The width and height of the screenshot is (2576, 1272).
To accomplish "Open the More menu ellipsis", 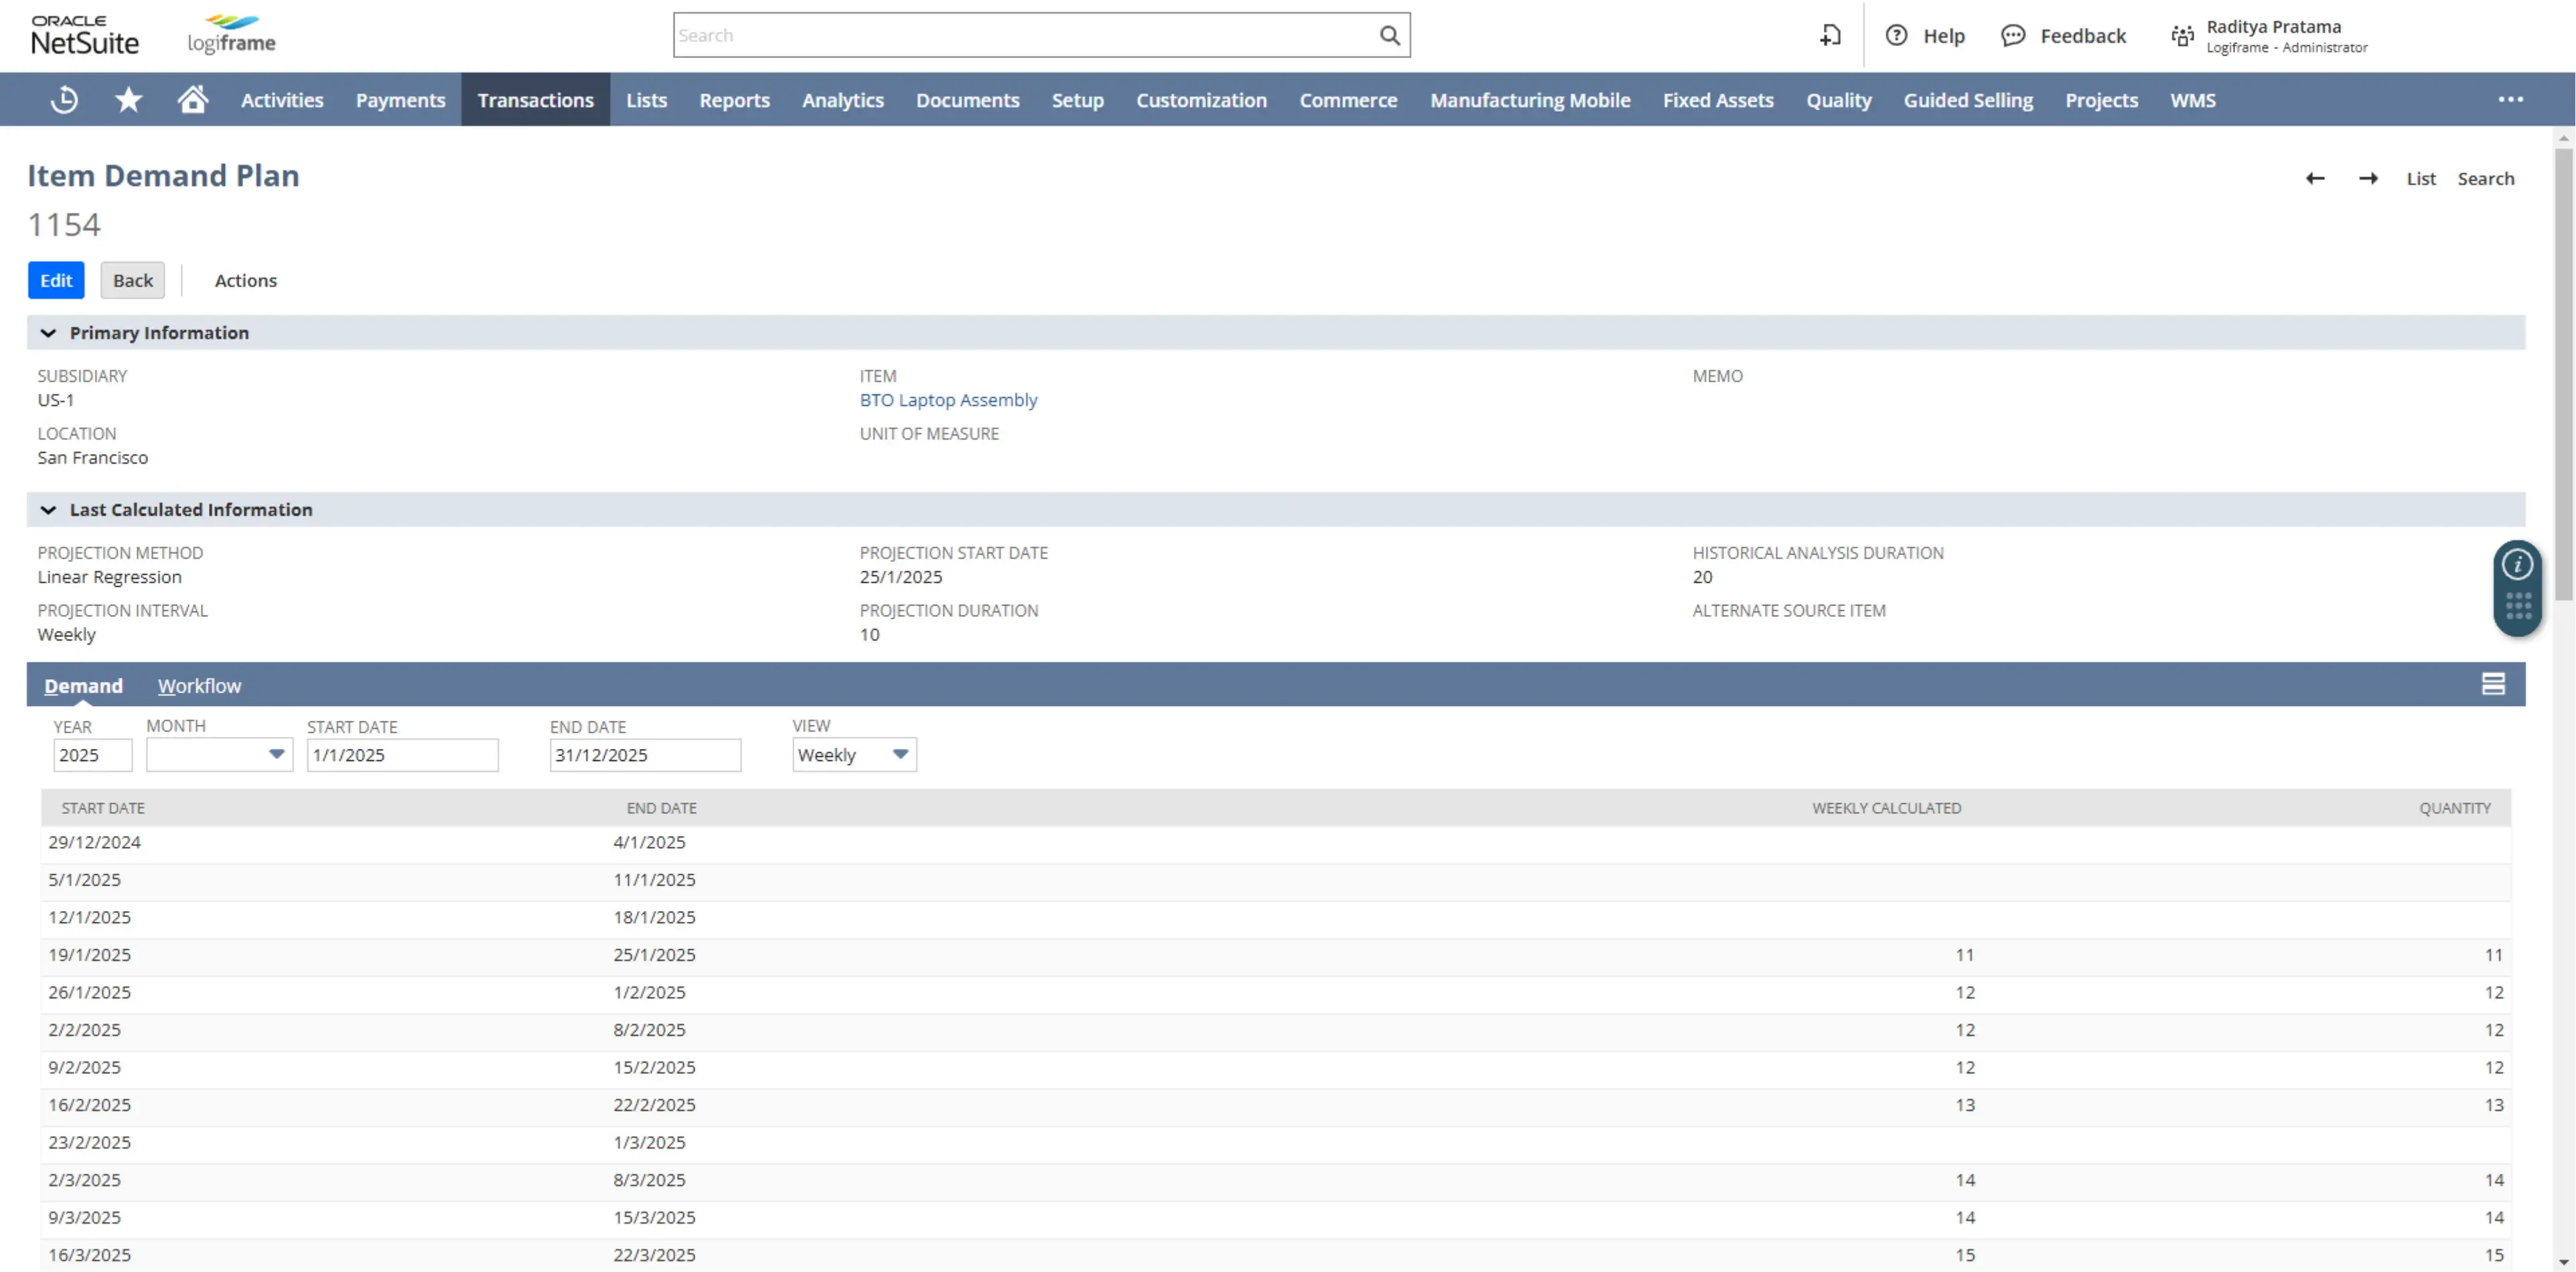I will [x=2511, y=99].
